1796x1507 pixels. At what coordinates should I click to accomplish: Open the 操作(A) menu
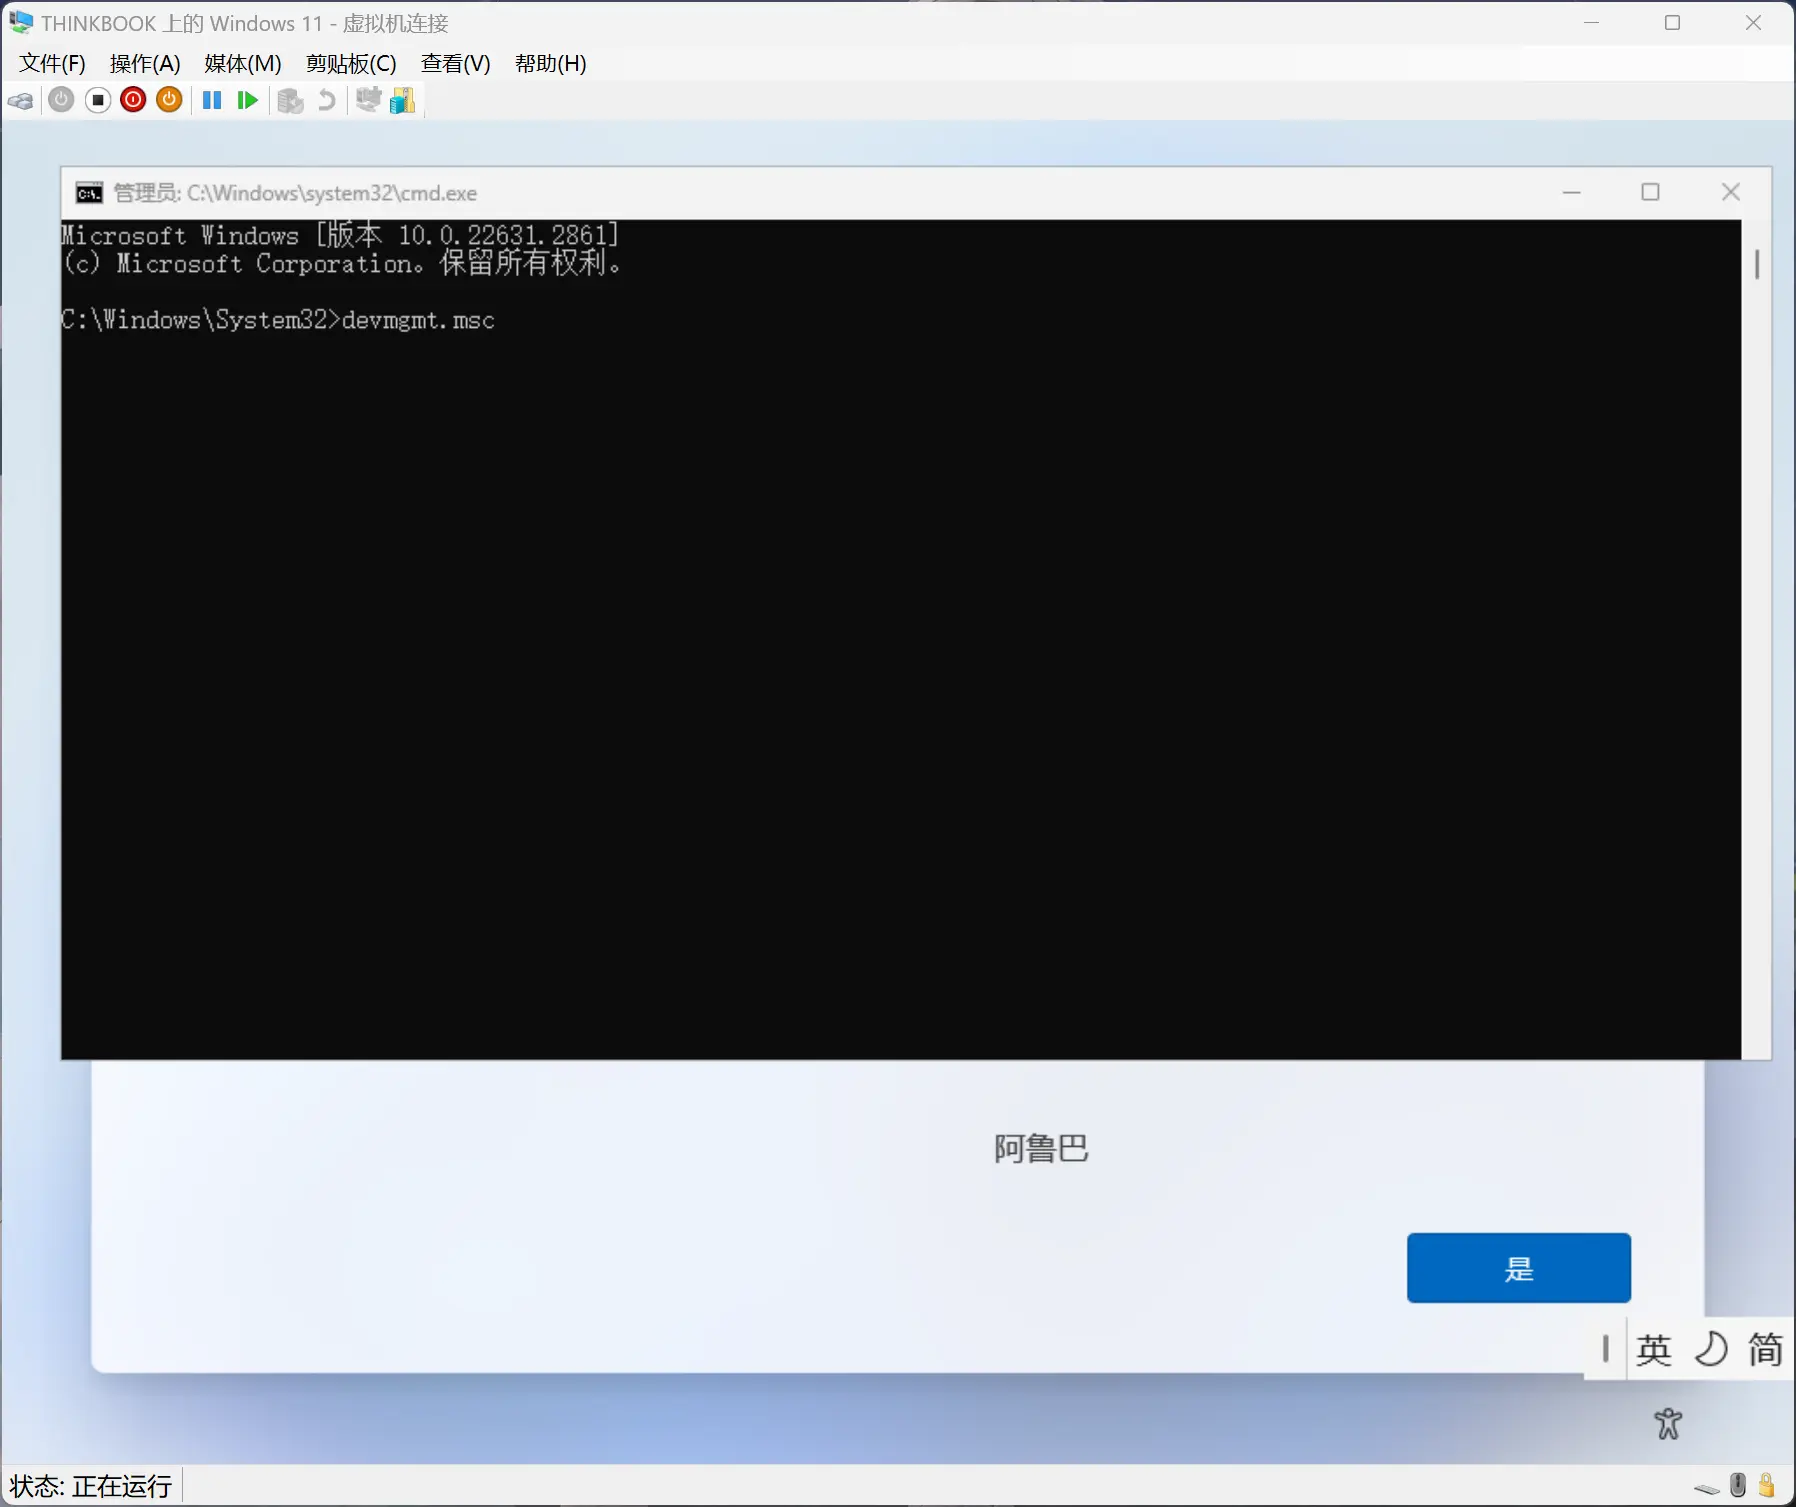pyautogui.click(x=145, y=64)
